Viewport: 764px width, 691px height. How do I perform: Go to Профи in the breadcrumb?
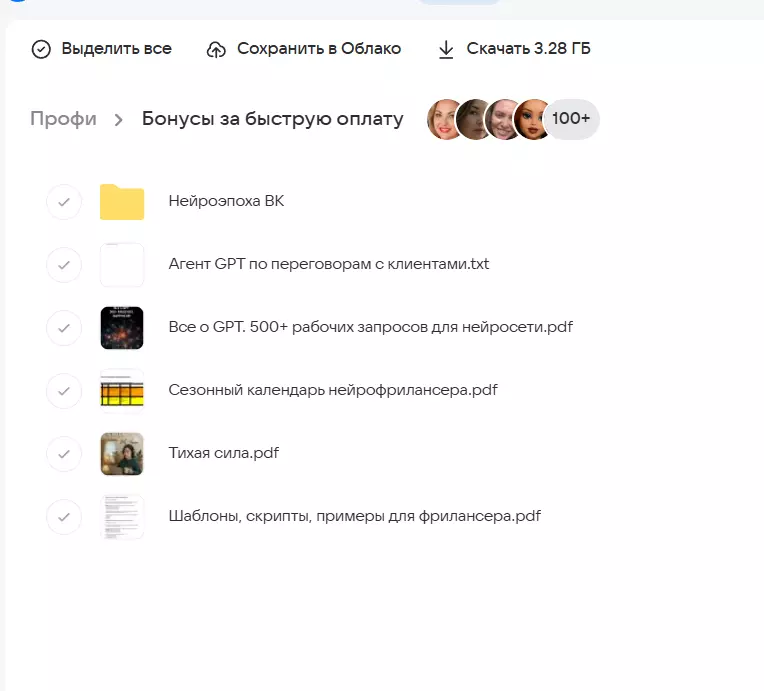63,119
